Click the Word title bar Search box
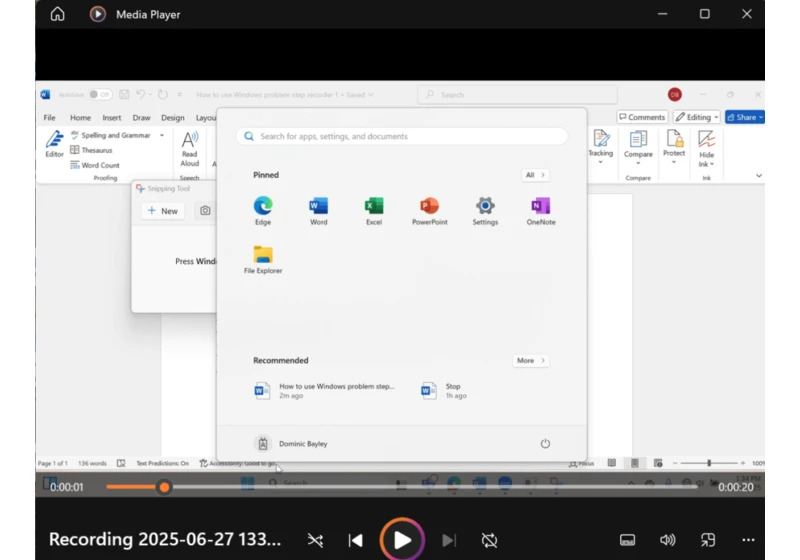The image size is (800, 560). coord(517,94)
